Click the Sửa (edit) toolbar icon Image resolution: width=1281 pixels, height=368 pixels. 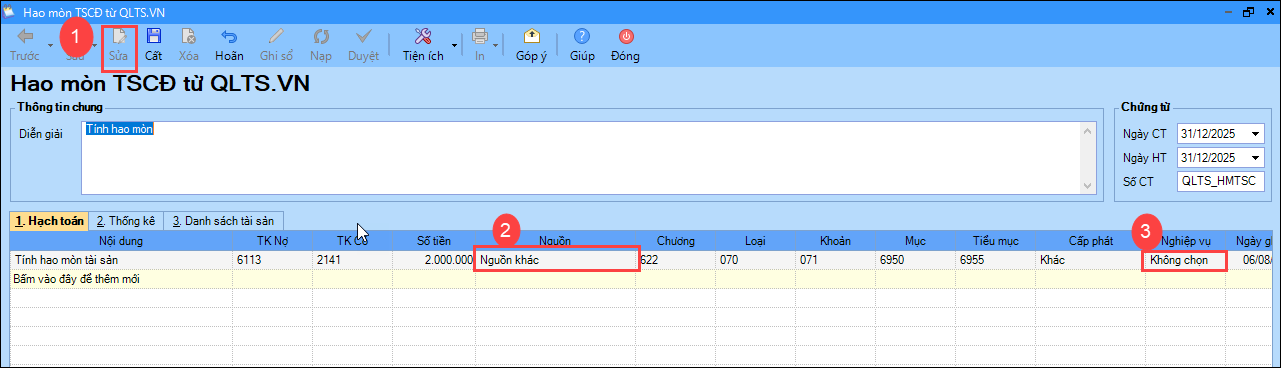pyautogui.click(x=119, y=36)
